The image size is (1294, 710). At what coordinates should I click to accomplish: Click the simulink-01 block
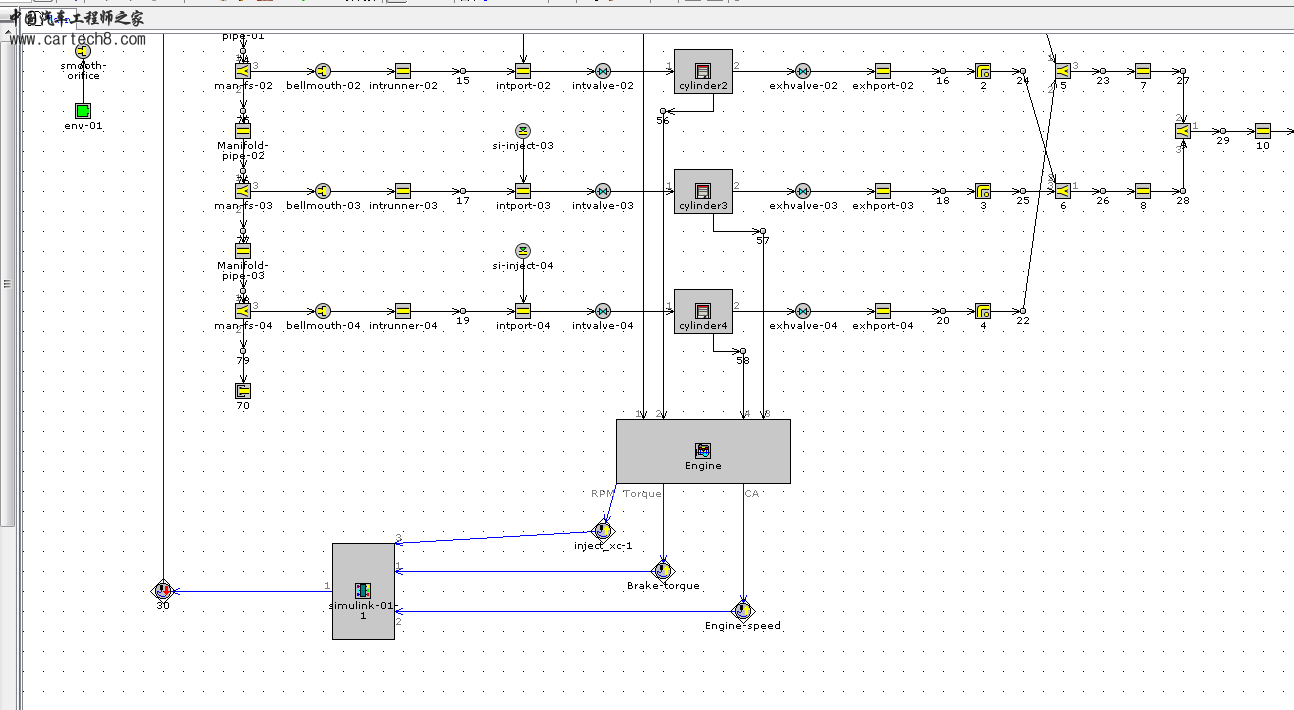coord(363,591)
